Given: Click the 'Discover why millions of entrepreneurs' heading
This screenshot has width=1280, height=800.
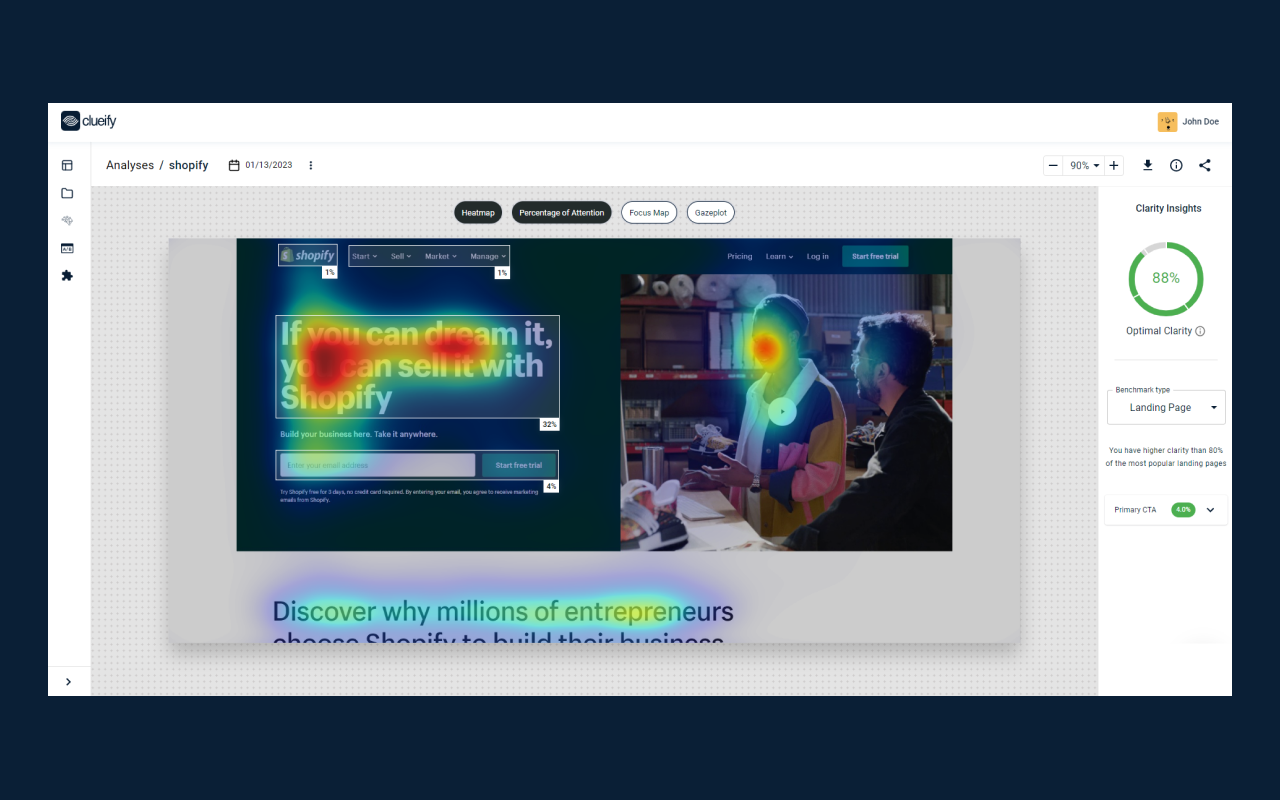Looking at the screenshot, I should 503,612.
